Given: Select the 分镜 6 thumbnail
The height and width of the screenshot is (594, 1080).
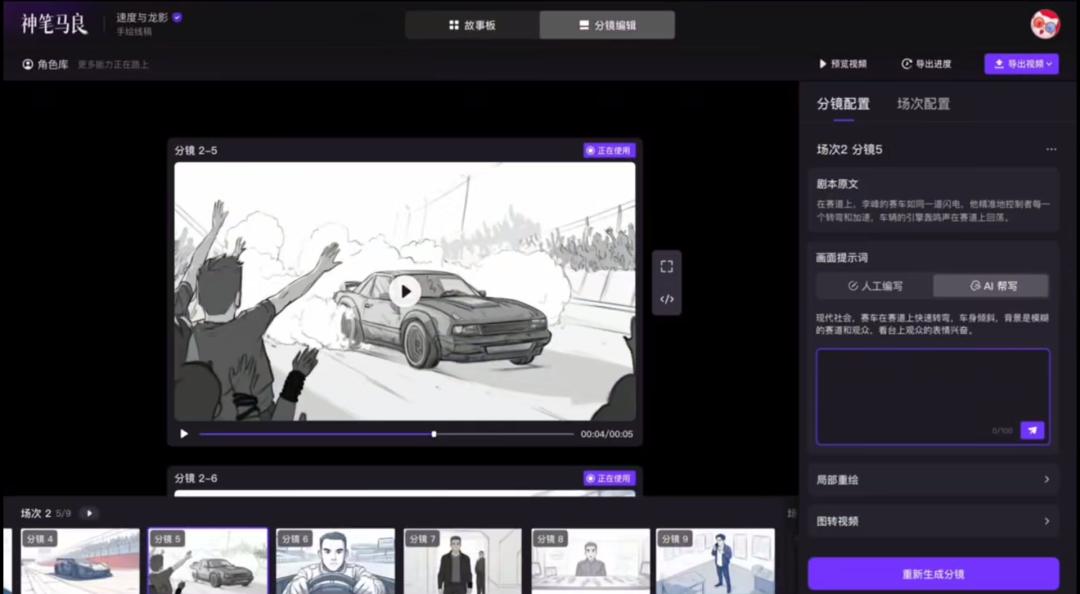Looking at the screenshot, I should point(335,562).
